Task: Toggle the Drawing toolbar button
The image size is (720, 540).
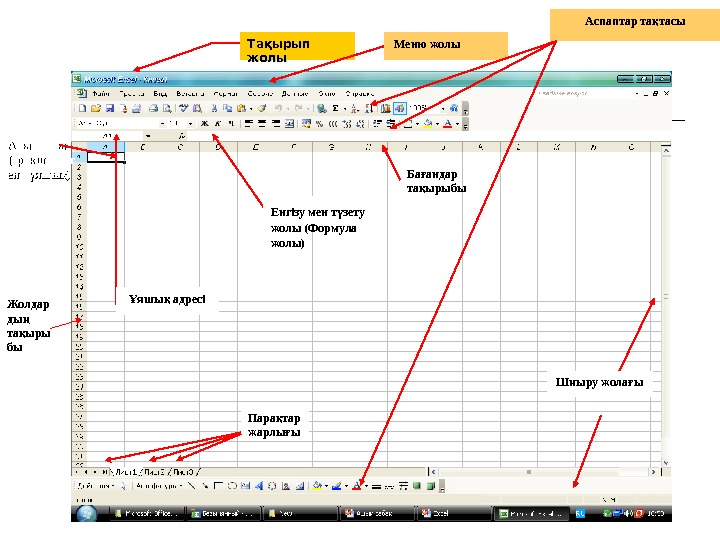Action: (x=399, y=108)
